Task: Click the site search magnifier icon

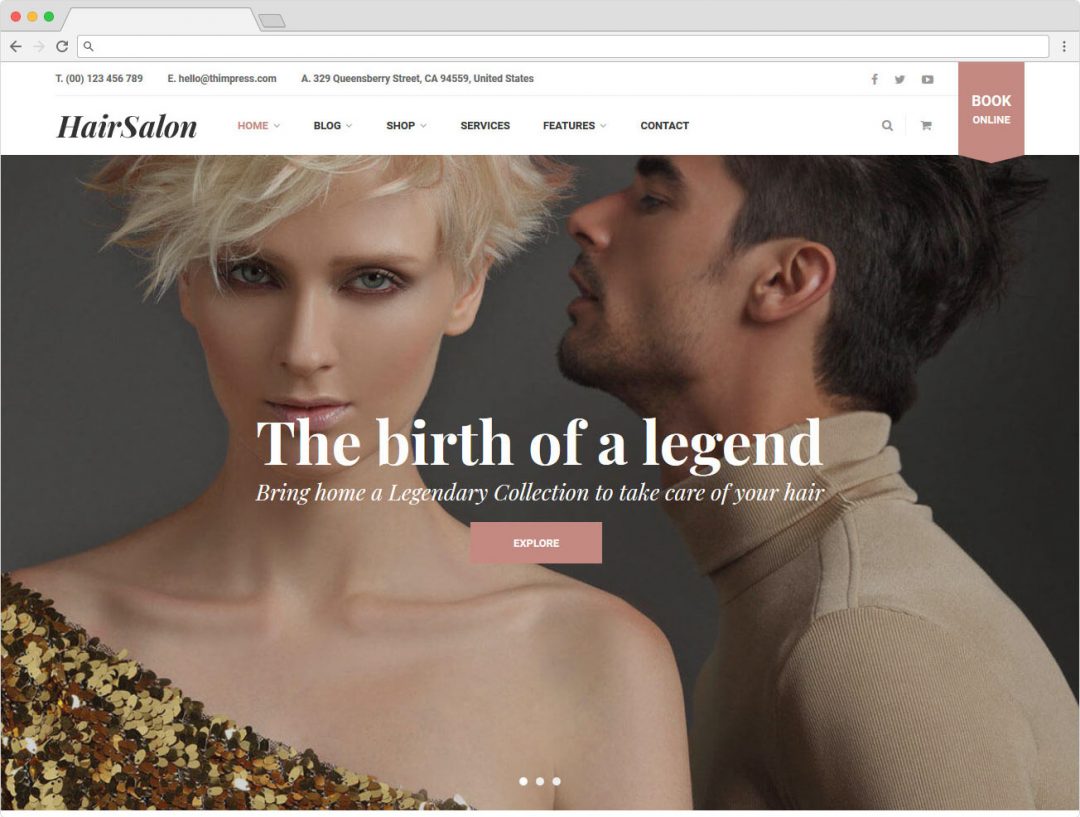Action: [887, 125]
